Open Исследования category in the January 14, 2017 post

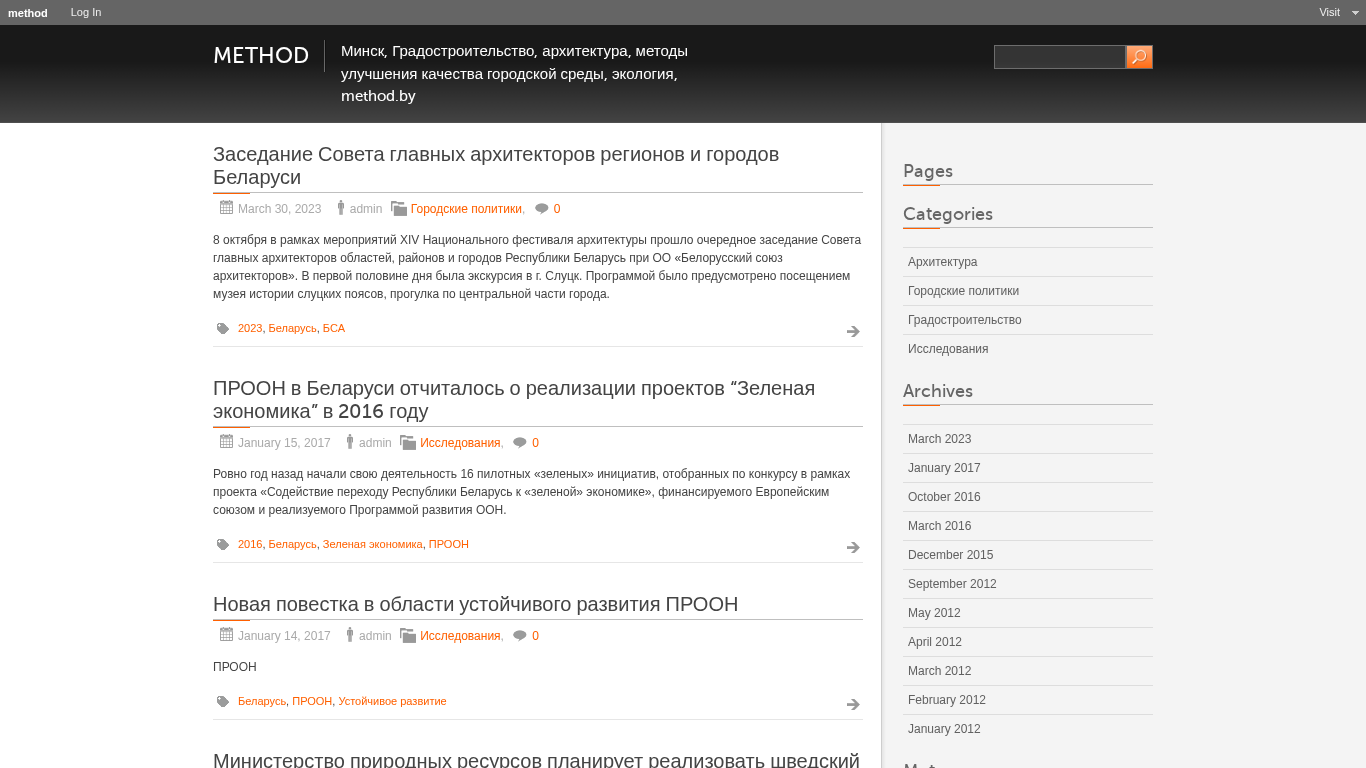point(460,636)
